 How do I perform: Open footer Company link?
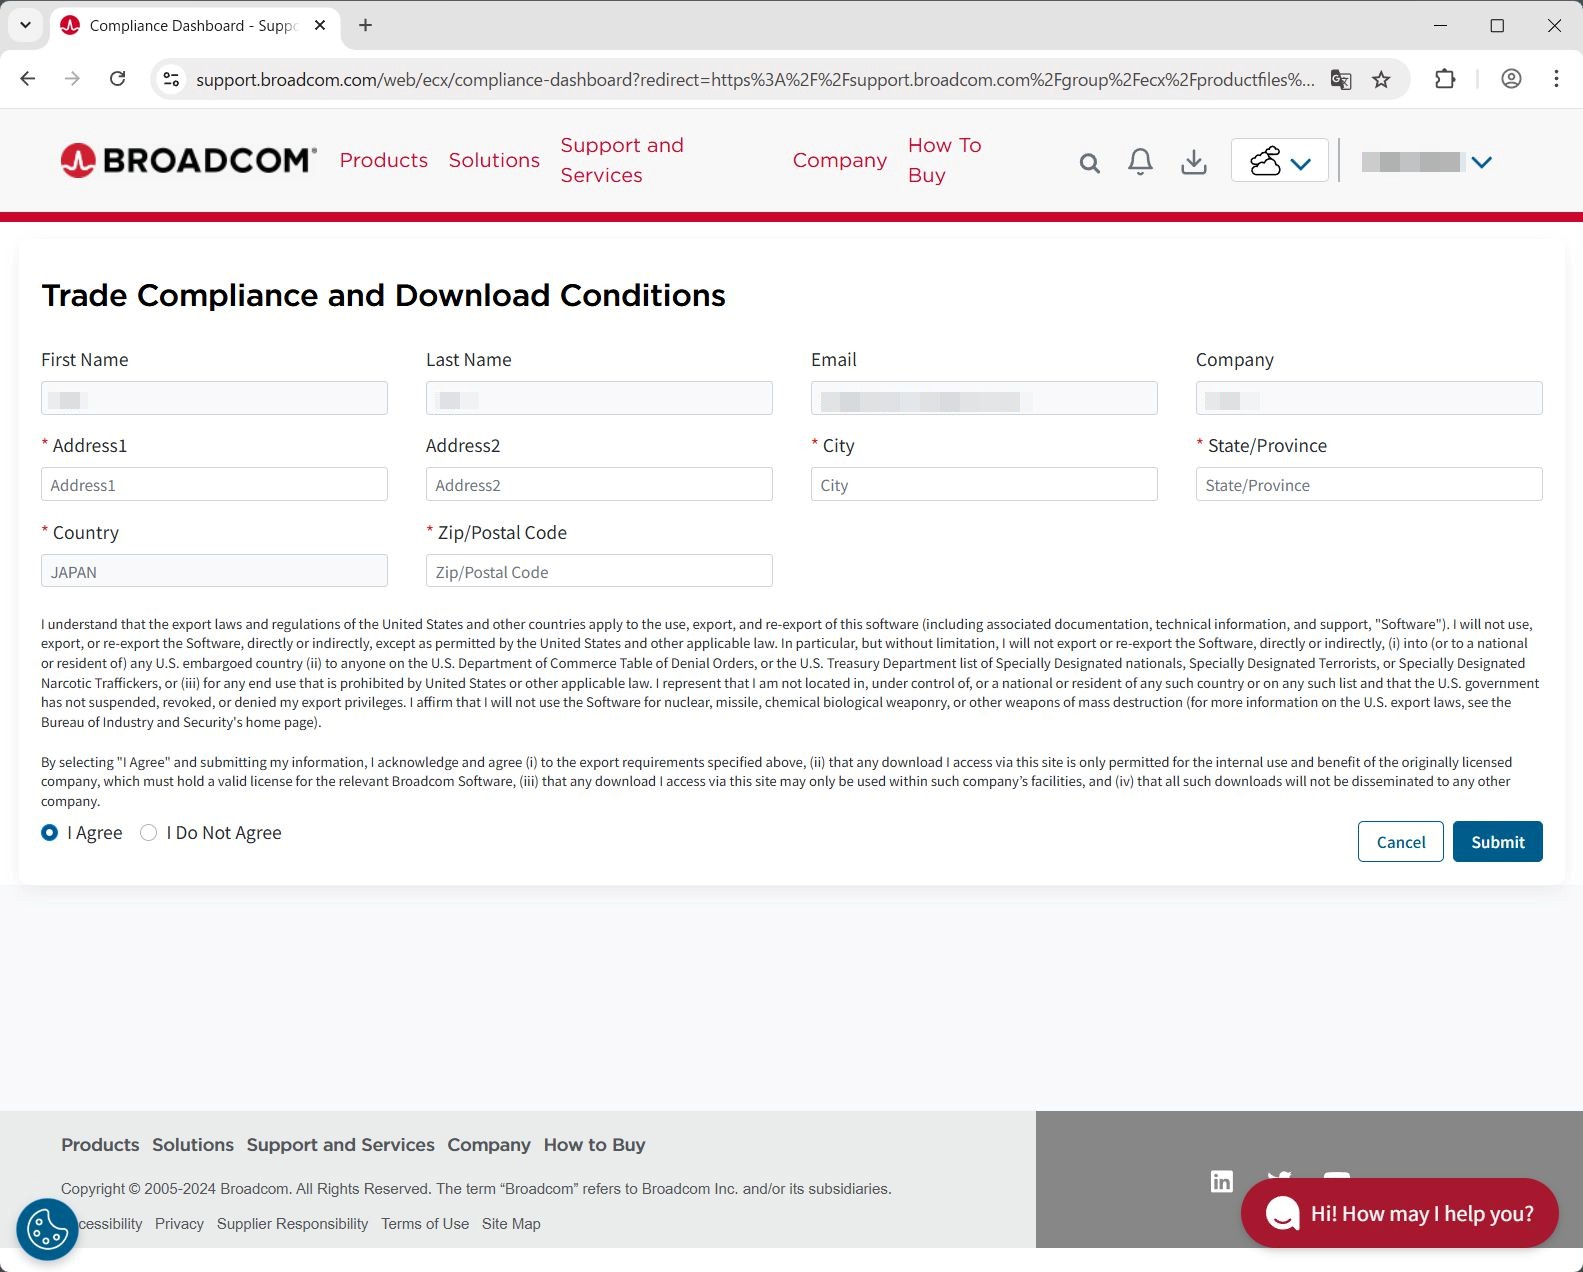[x=489, y=1145]
